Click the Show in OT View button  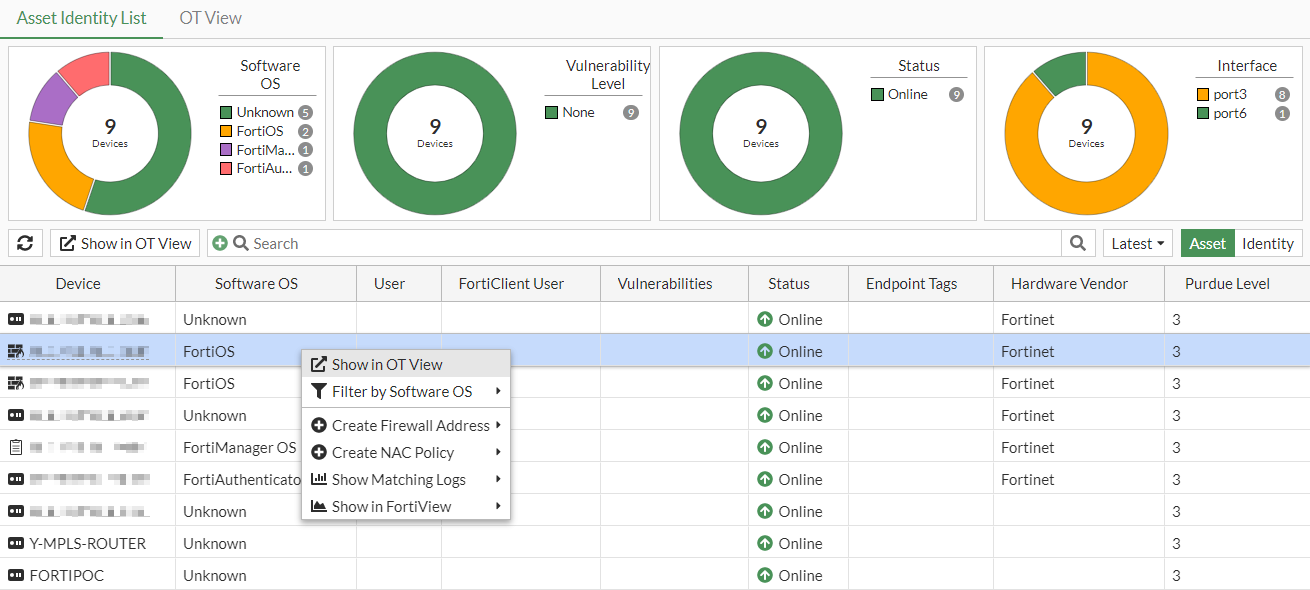pyautogui.click(x=124, y=243)
